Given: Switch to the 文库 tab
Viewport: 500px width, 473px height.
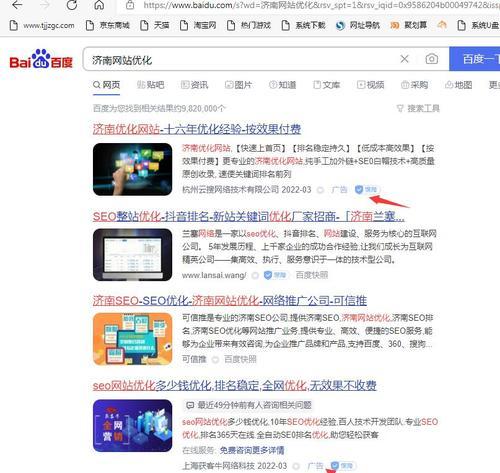Looking at the screenshot, I should point(326,85).
